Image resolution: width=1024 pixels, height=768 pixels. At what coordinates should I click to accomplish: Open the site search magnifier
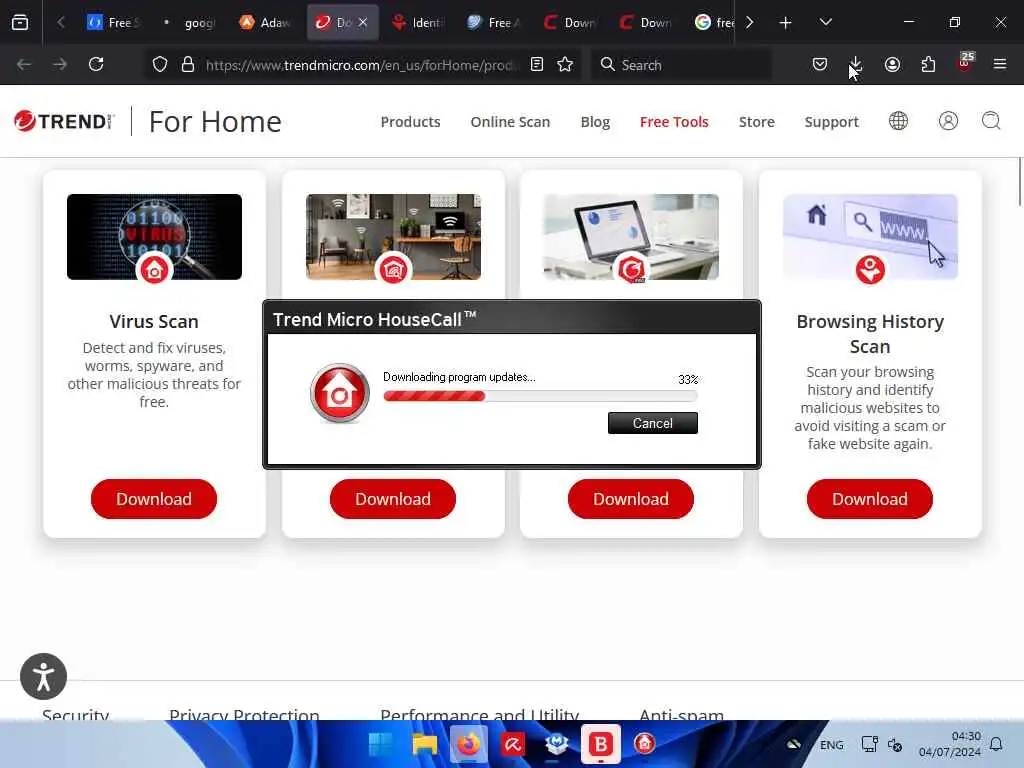click(991, 121)
